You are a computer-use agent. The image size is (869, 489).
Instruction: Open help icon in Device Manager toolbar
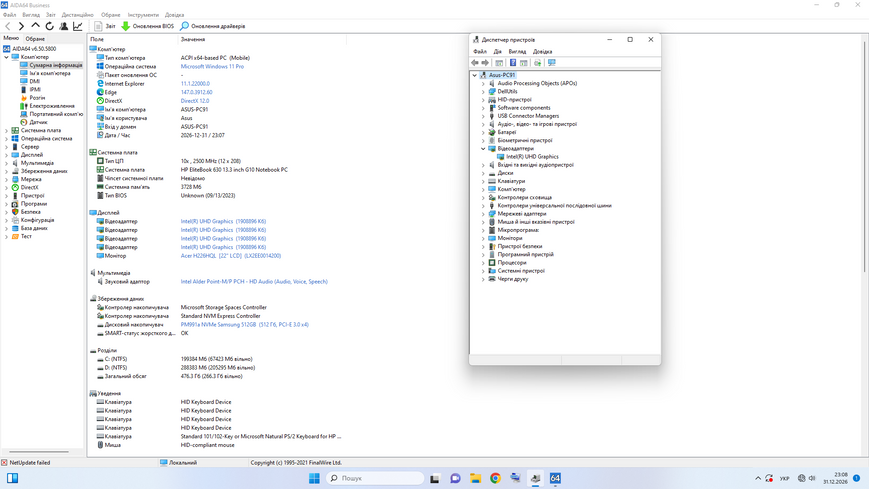(513, 63)
